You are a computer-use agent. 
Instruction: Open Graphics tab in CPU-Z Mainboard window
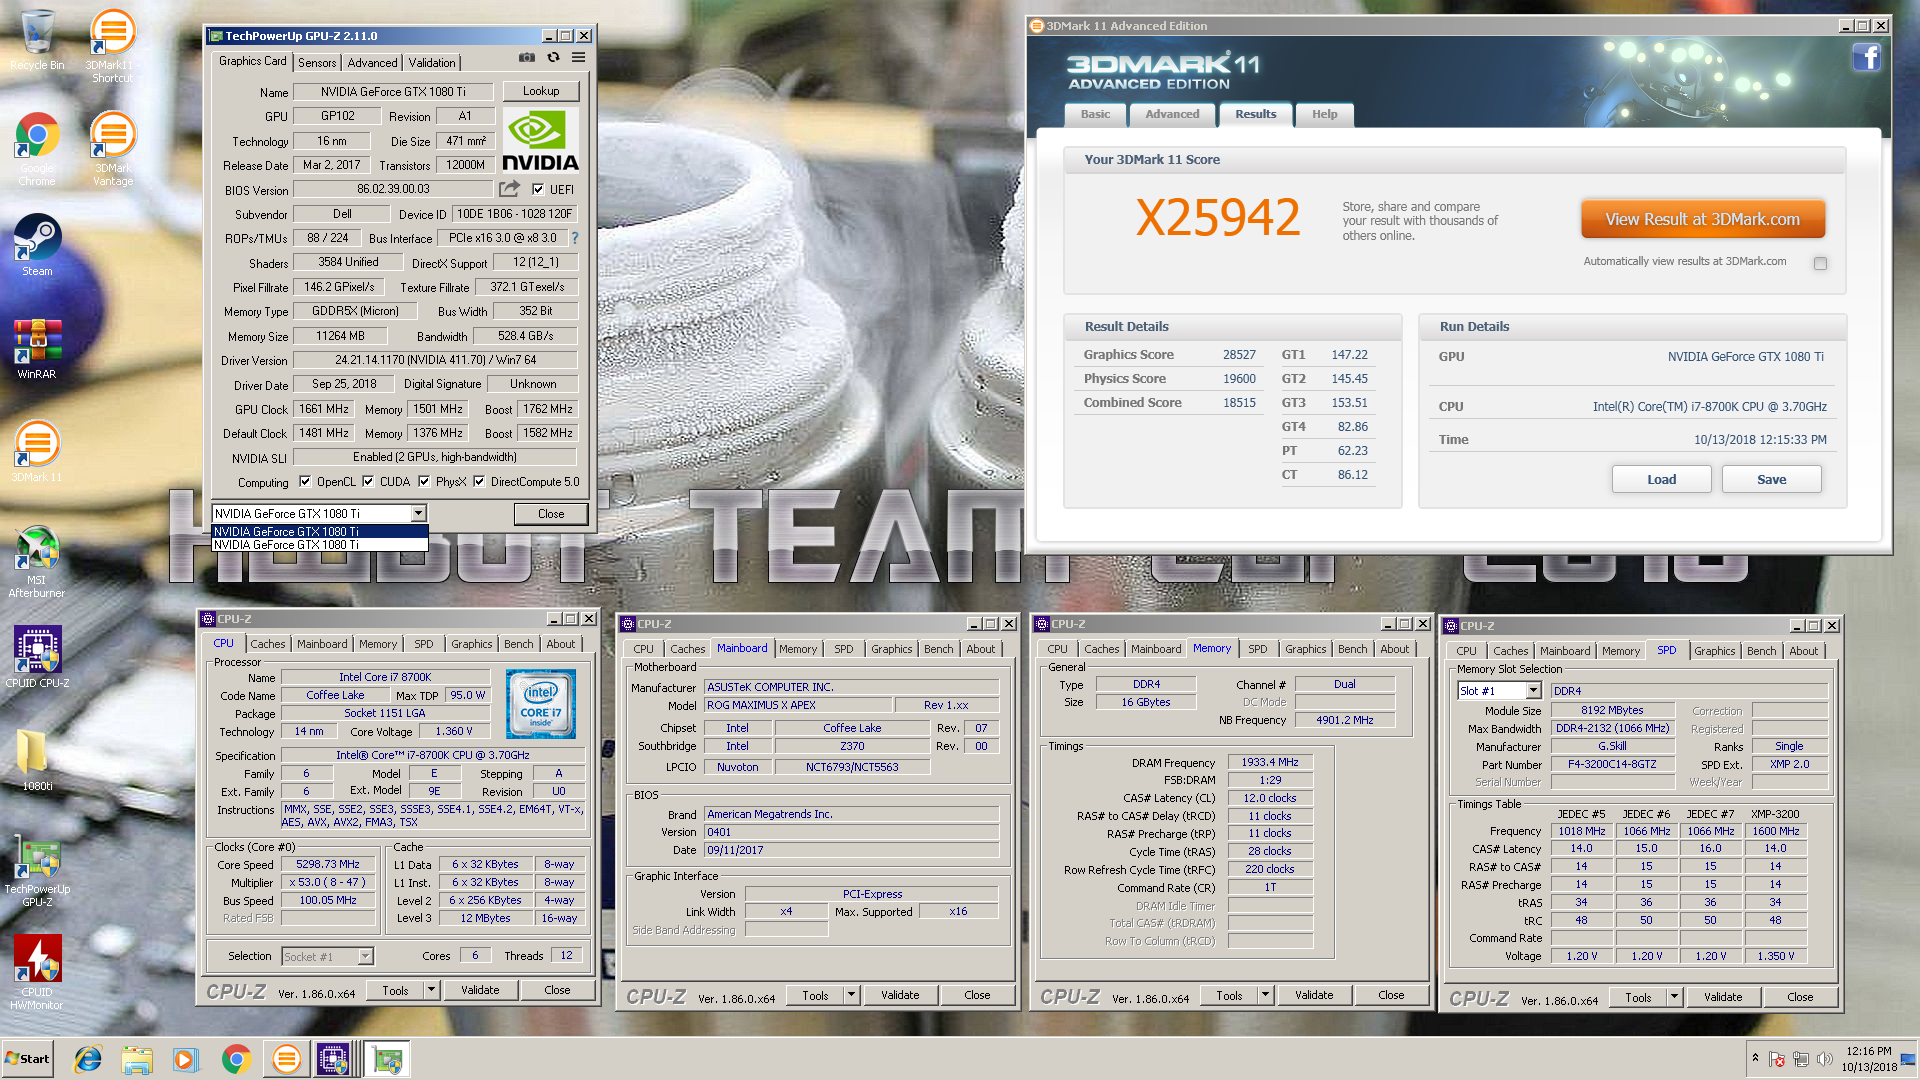pyautogui.click(x=891, y=649)
